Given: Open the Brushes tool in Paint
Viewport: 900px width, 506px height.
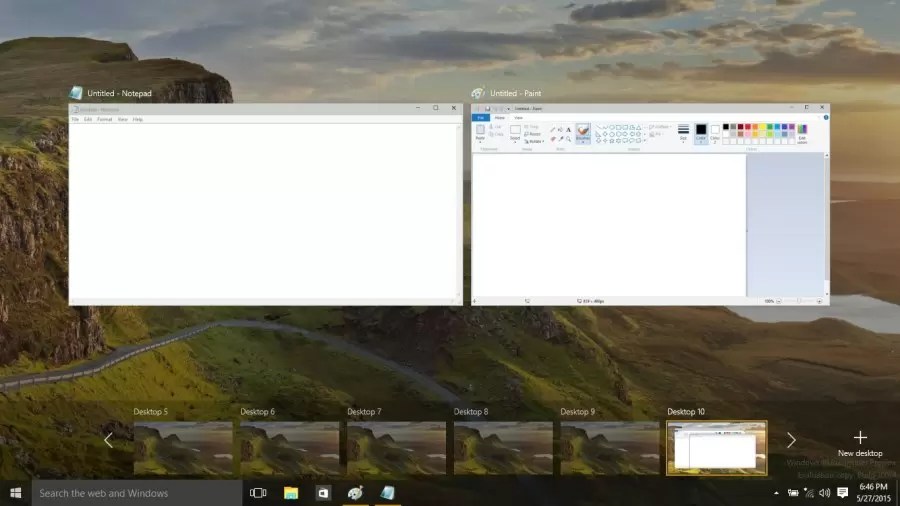Looking at the screenshot, I should [583, 133].
